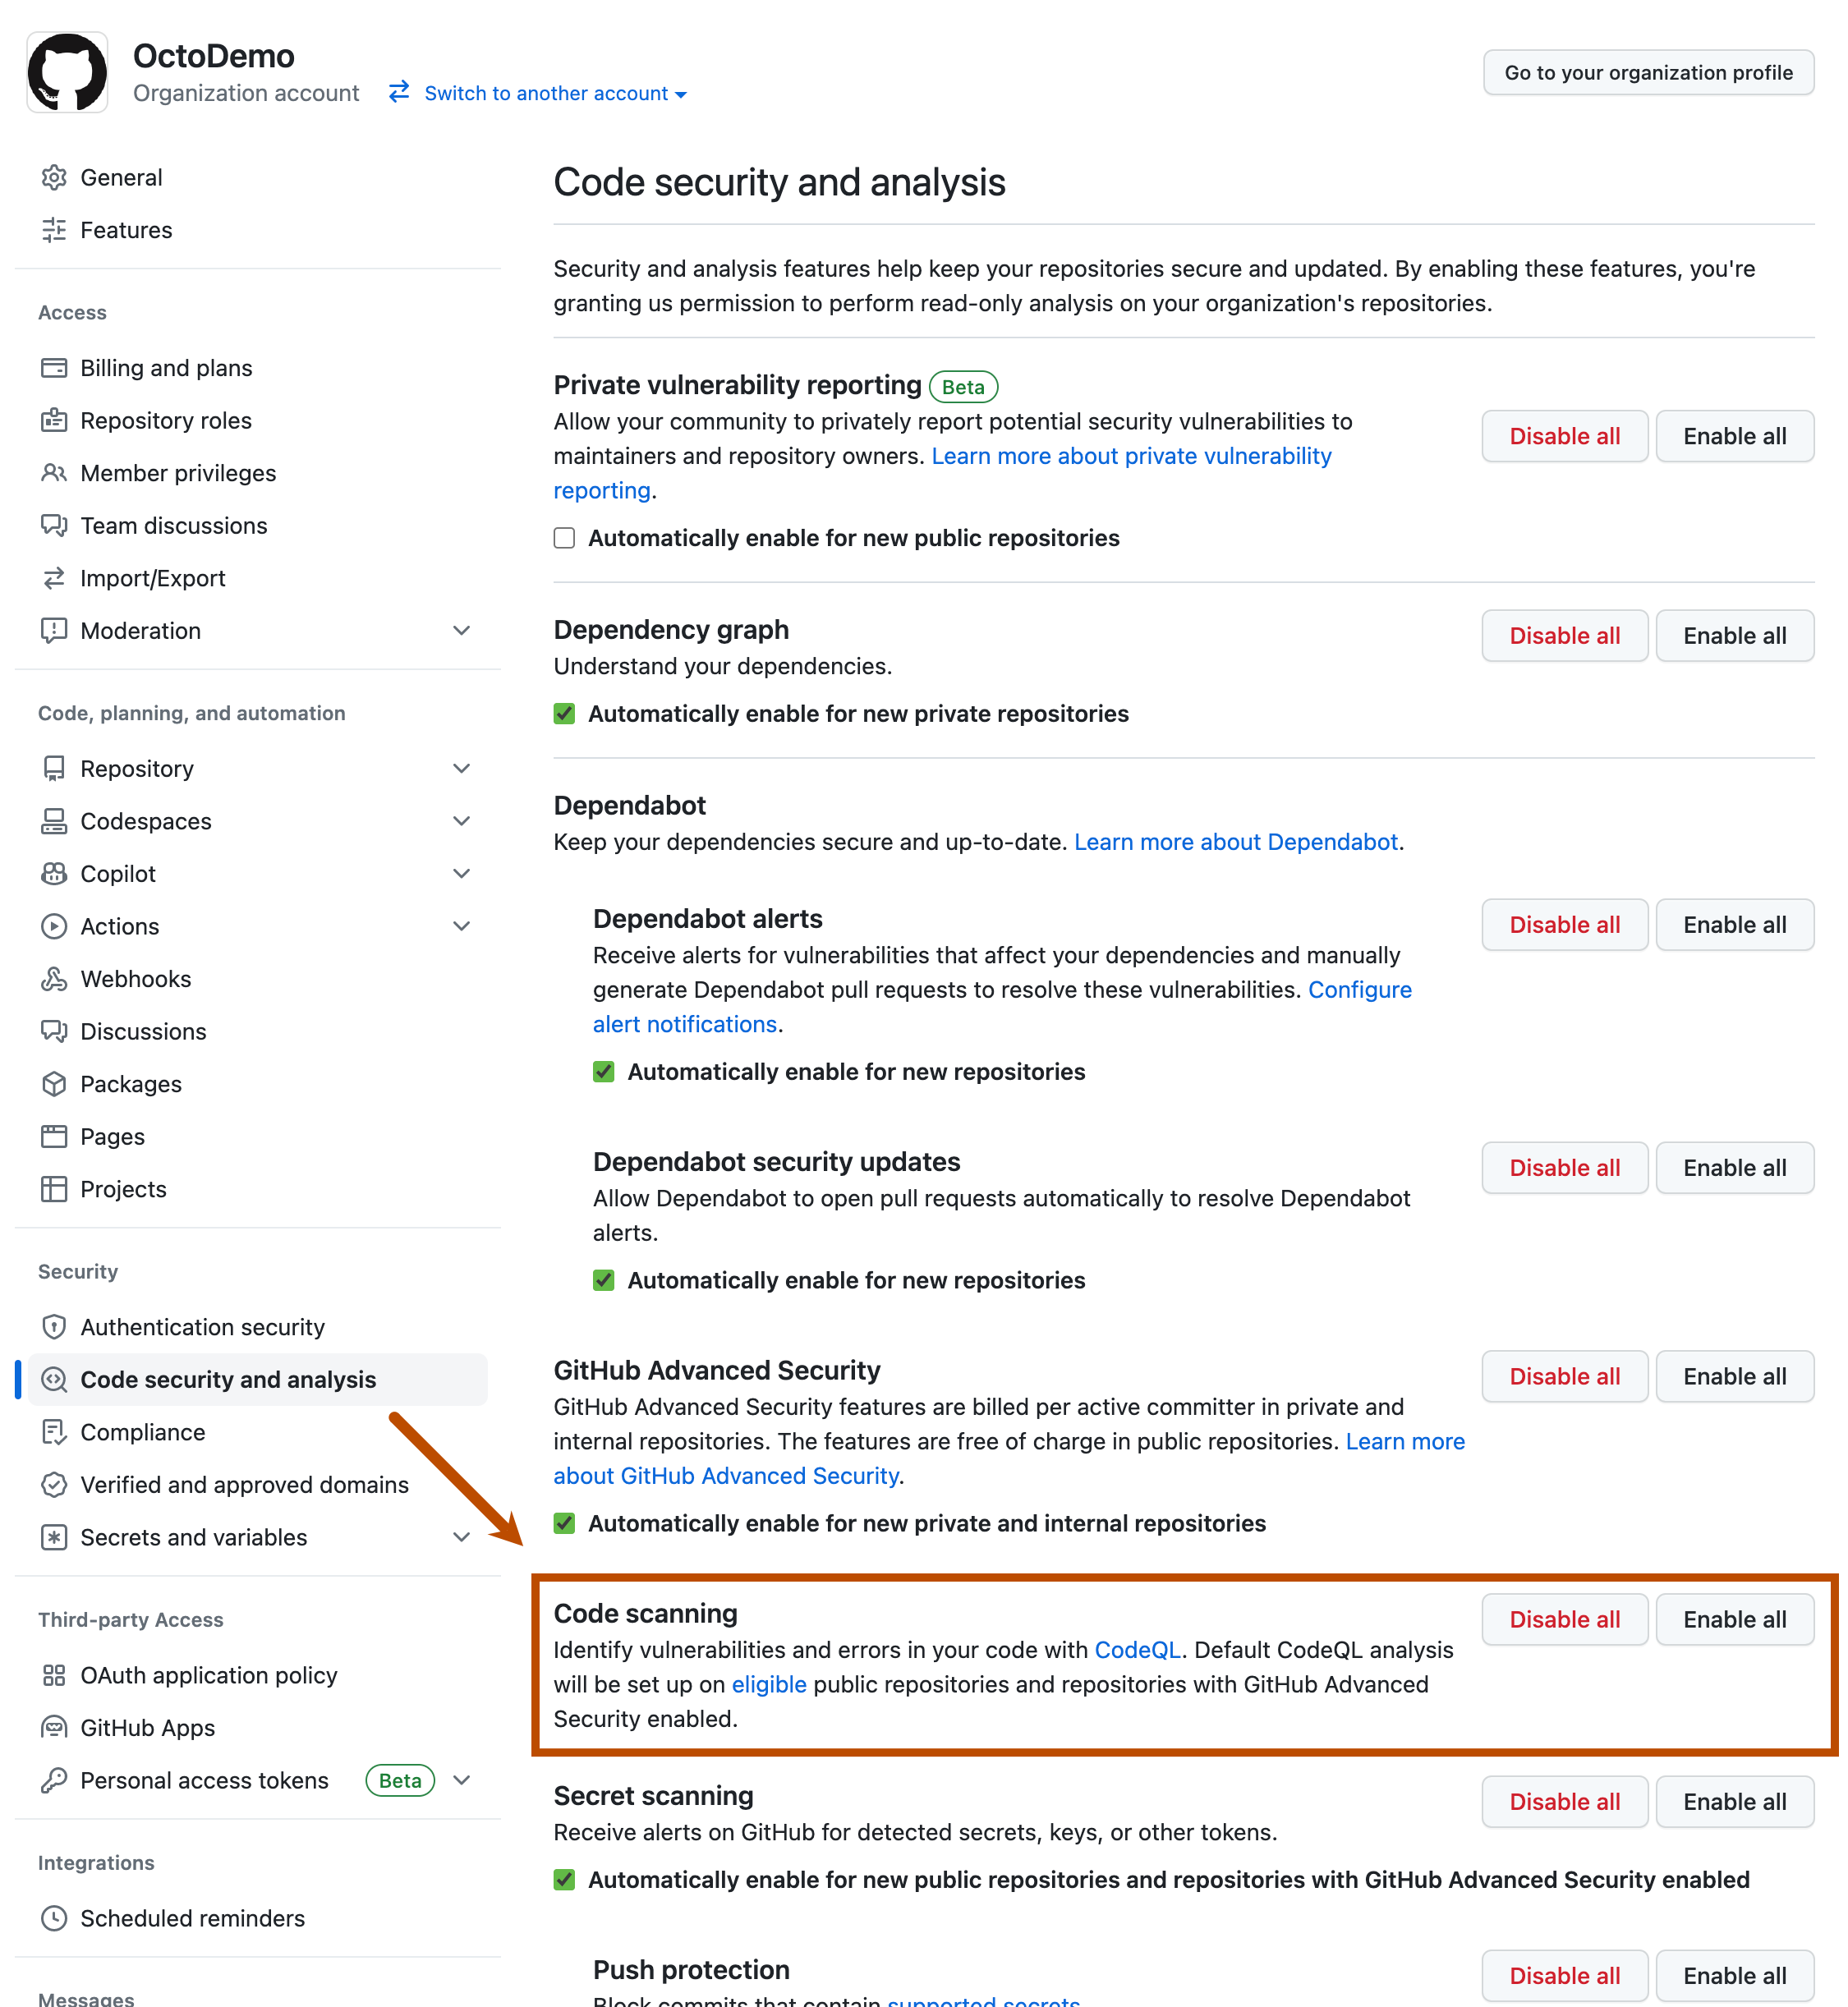Open Team discussions via speech bubble icon
Image resolution: width=1848 pixels, height=2007 pixels.
(x=55, y=525)
